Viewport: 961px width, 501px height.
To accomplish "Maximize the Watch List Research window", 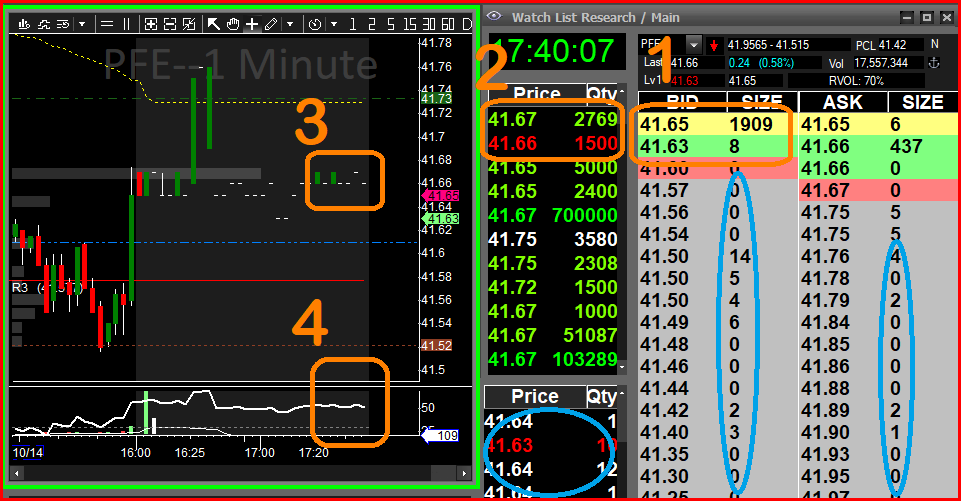I will (926, 17).
